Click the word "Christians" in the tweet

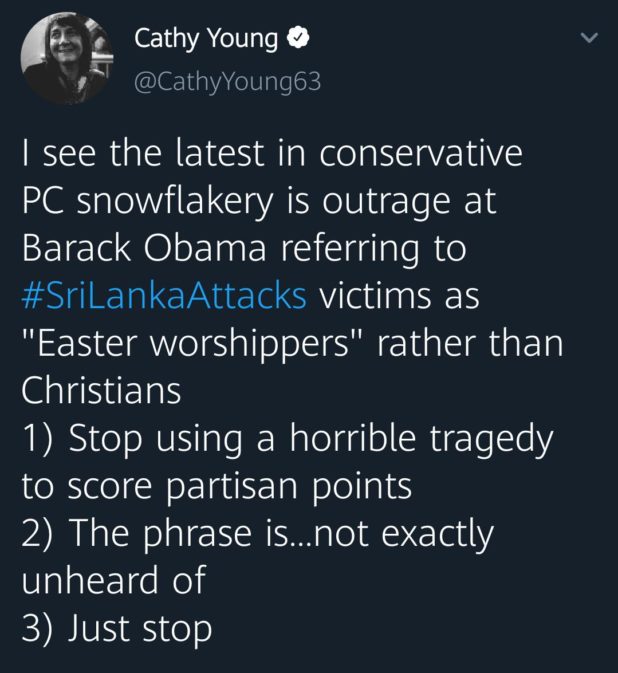coord(101,391)
